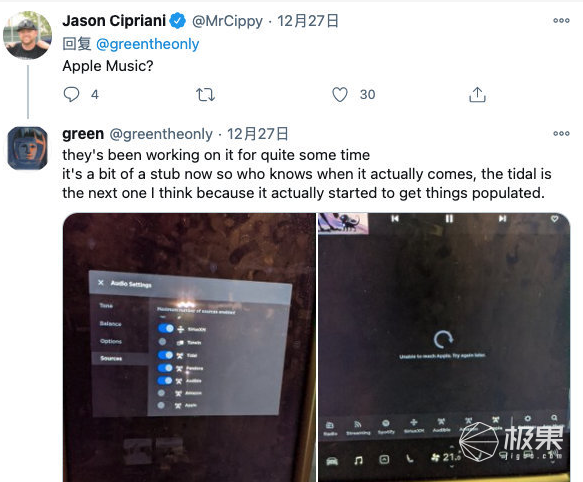Open the @greentheonly mention link
The image size is (583, 482).
click(x=148, y=44)
